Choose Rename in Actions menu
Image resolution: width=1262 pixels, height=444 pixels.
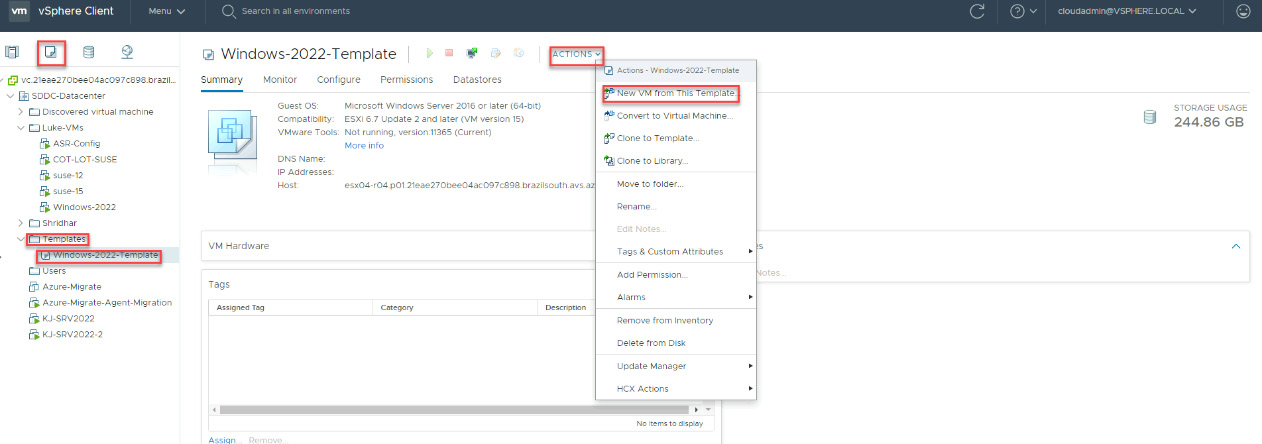point(676,206)
